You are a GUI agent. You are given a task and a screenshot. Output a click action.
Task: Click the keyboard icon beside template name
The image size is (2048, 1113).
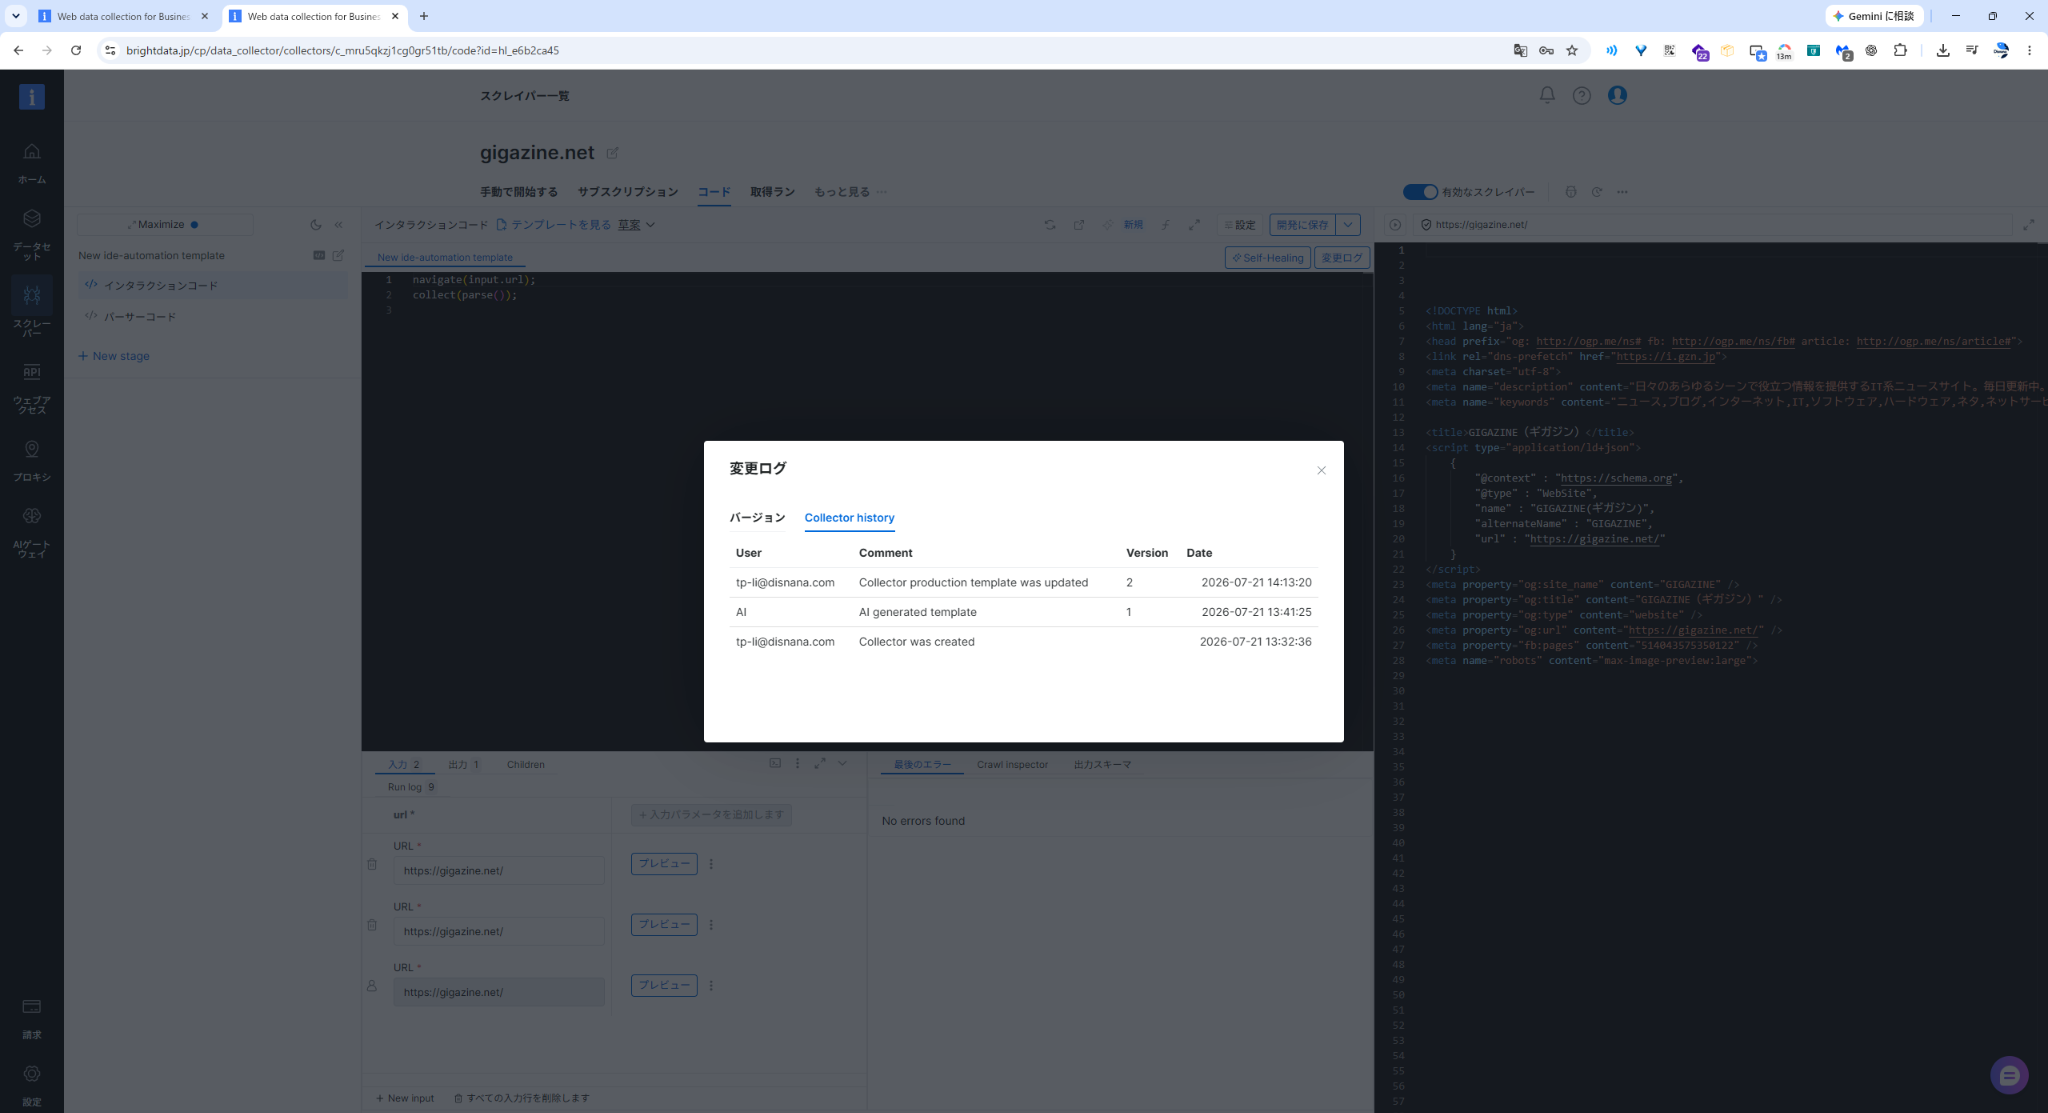[x=319, y=256]
